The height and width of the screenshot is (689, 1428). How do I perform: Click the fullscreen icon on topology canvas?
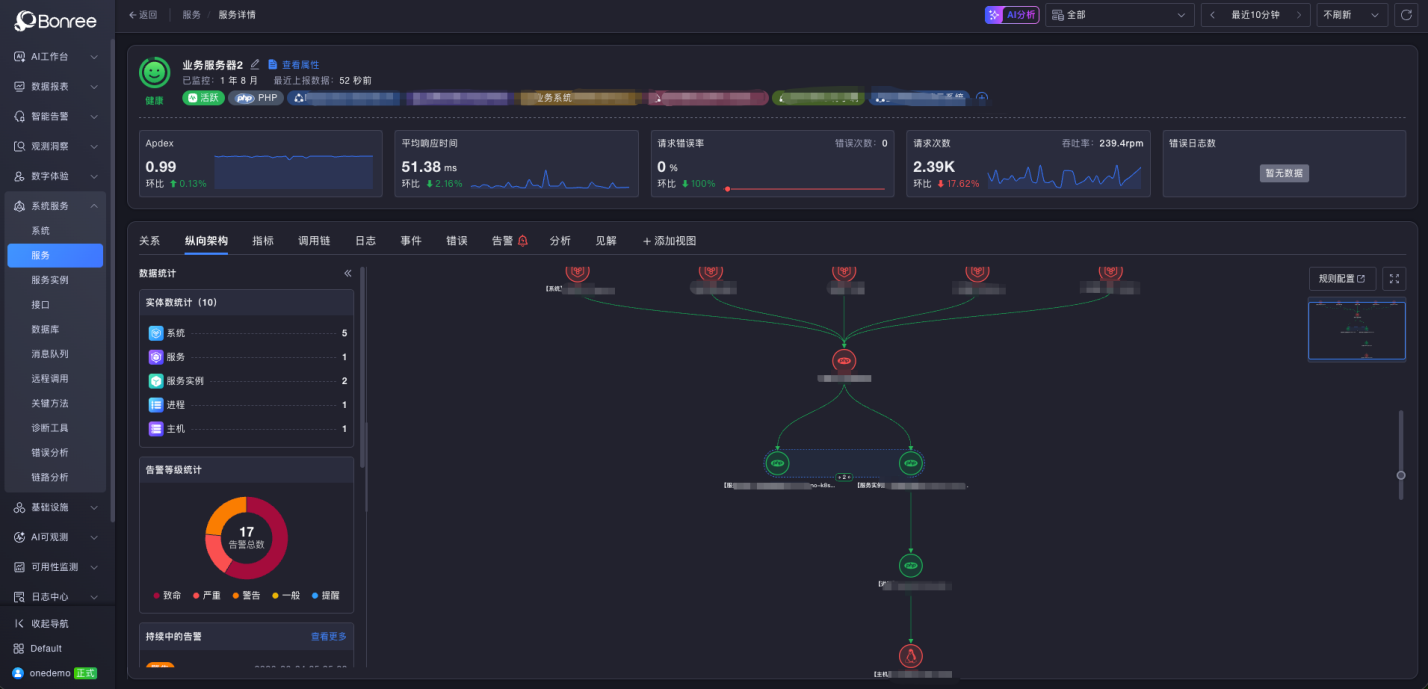[x=1394, y=278]
